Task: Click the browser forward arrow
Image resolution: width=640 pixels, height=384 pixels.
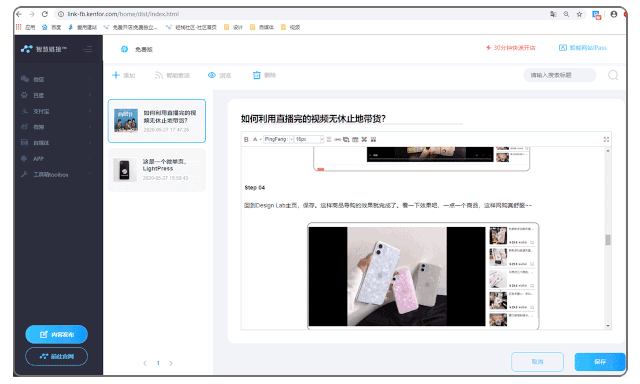Action: [x=32, y=14]
